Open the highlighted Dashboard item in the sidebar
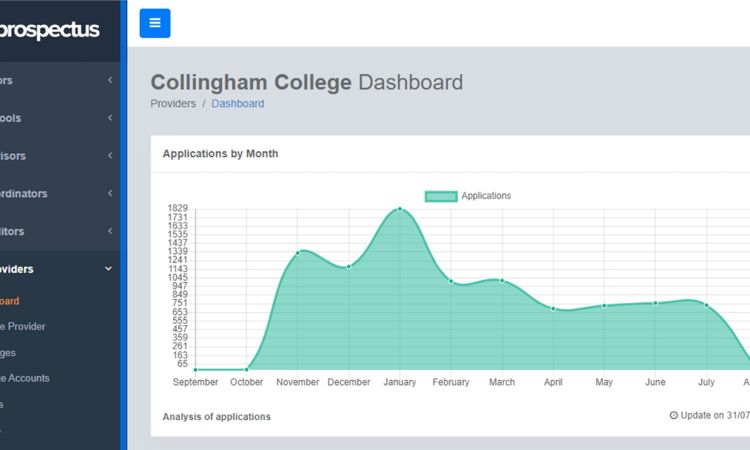750x450 pixels. (10, 301)
